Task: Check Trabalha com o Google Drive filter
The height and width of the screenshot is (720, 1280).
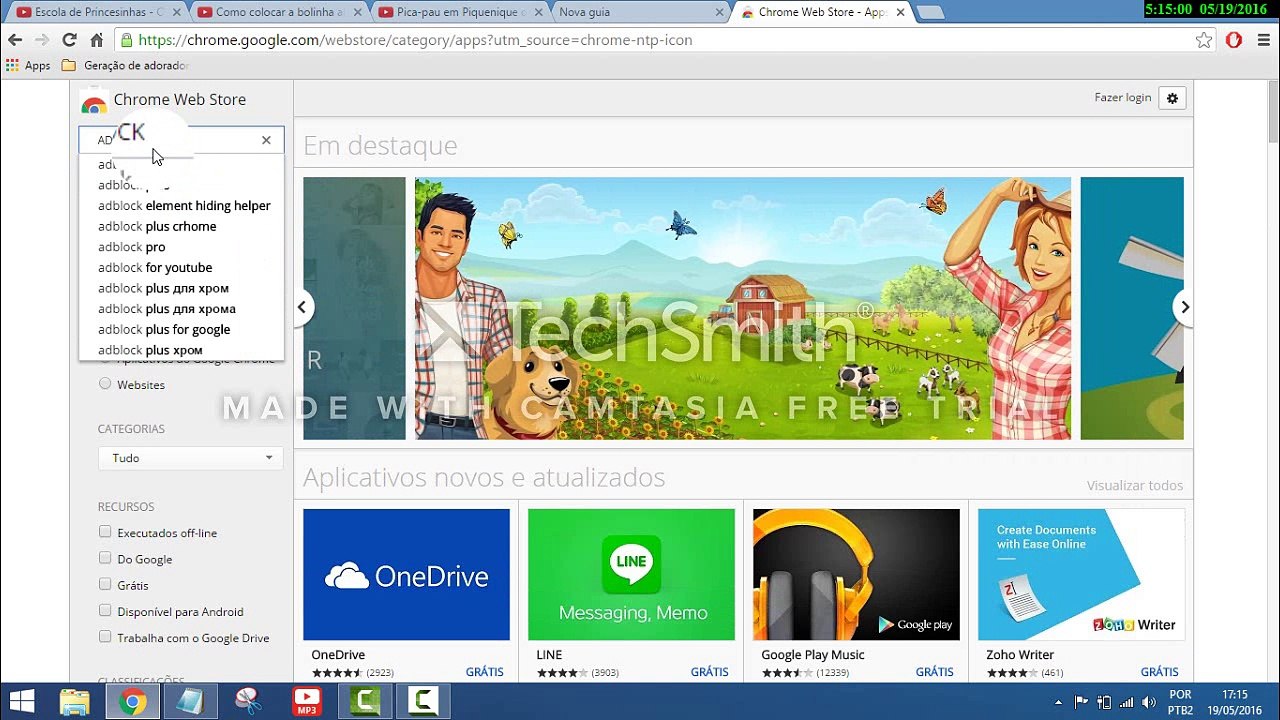Action: click(105, 637)
